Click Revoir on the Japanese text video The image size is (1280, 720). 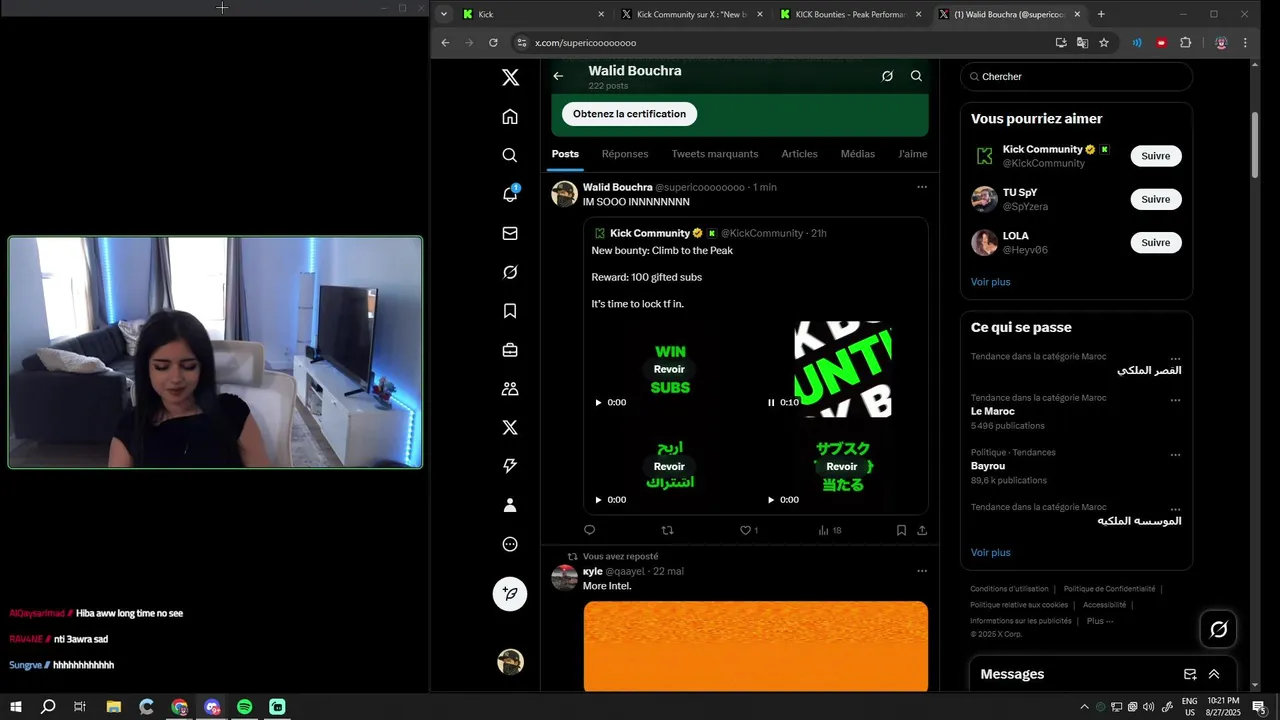coord(842,466)
